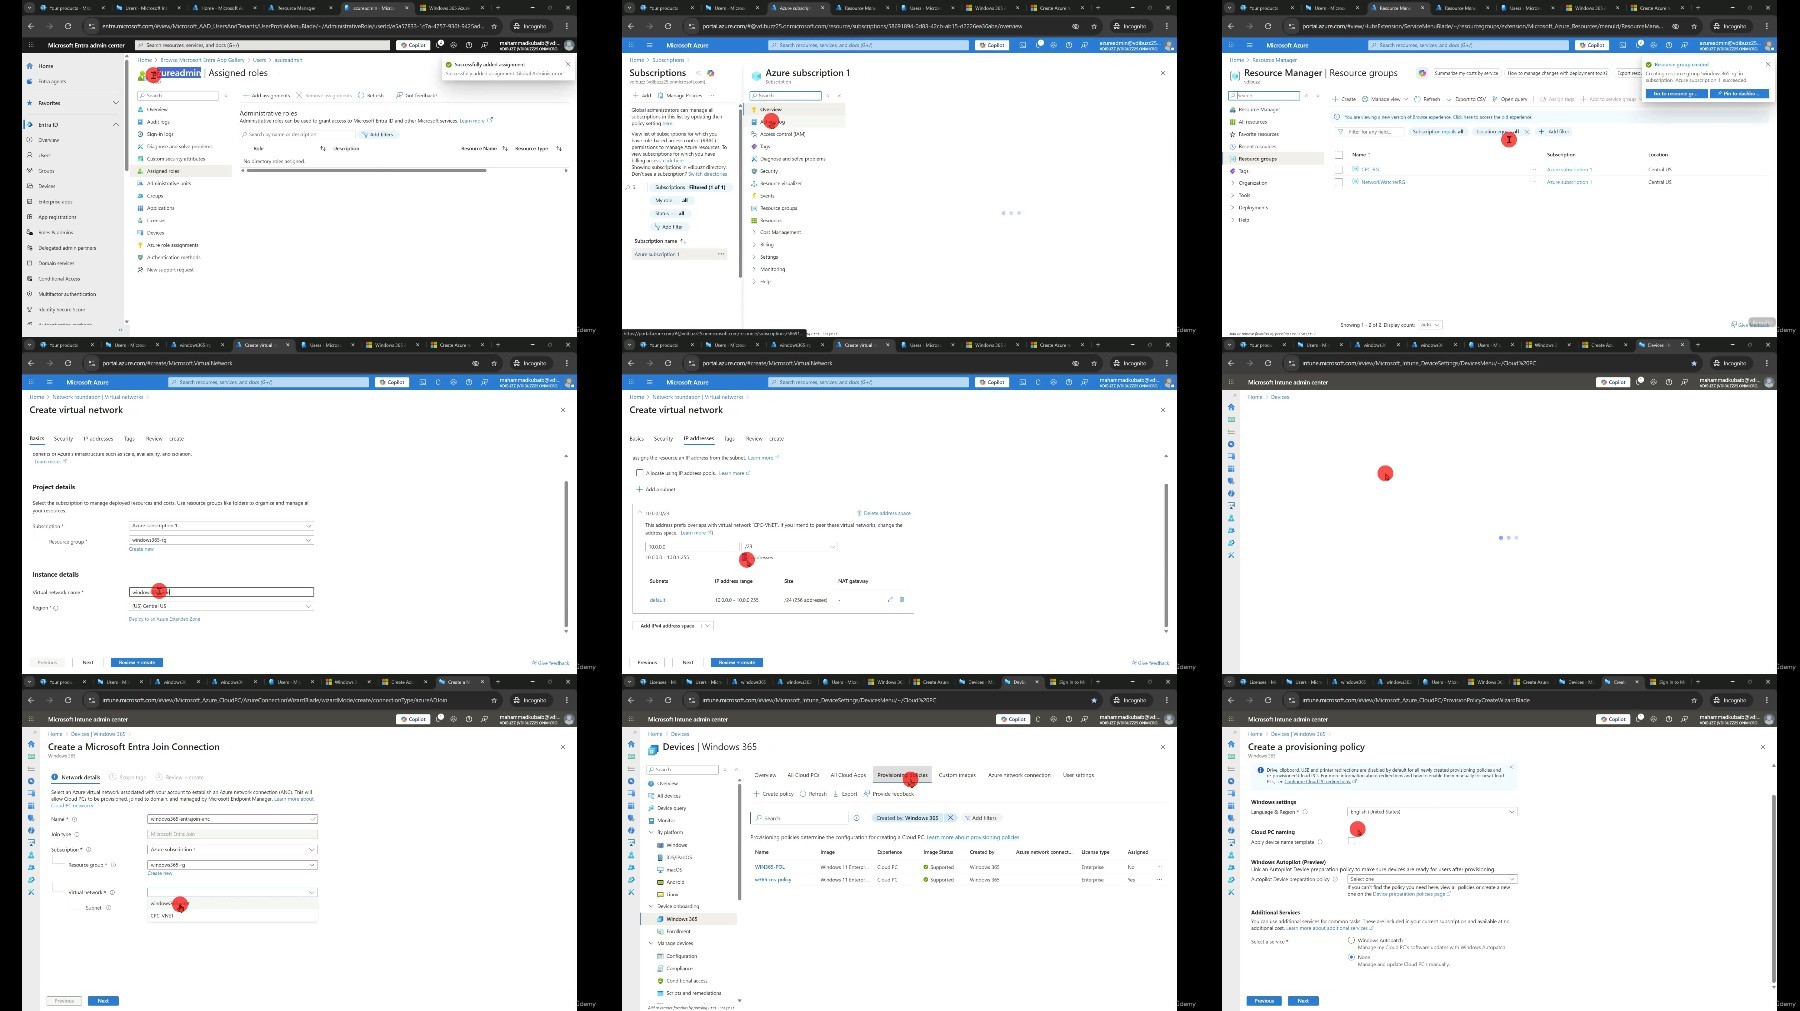Click Previous in virtual network IP addresses window

647,662
